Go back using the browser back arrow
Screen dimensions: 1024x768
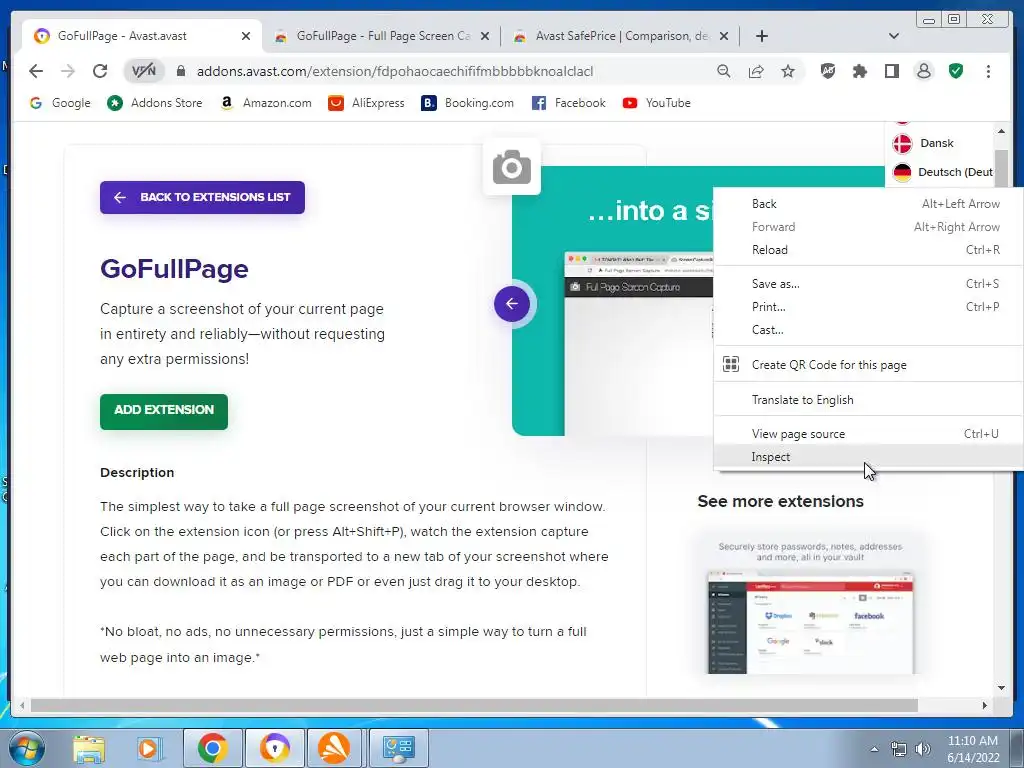36,71
